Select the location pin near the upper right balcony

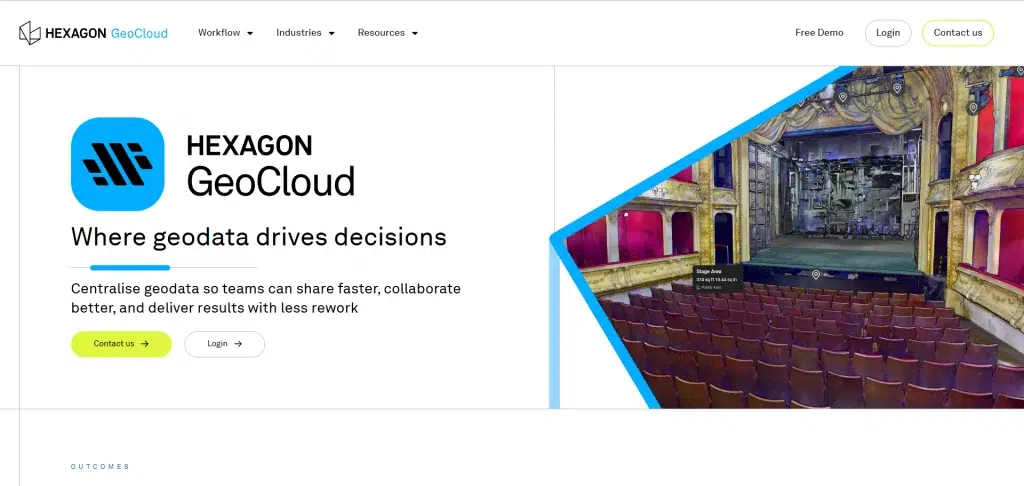[x=972, y=107]
